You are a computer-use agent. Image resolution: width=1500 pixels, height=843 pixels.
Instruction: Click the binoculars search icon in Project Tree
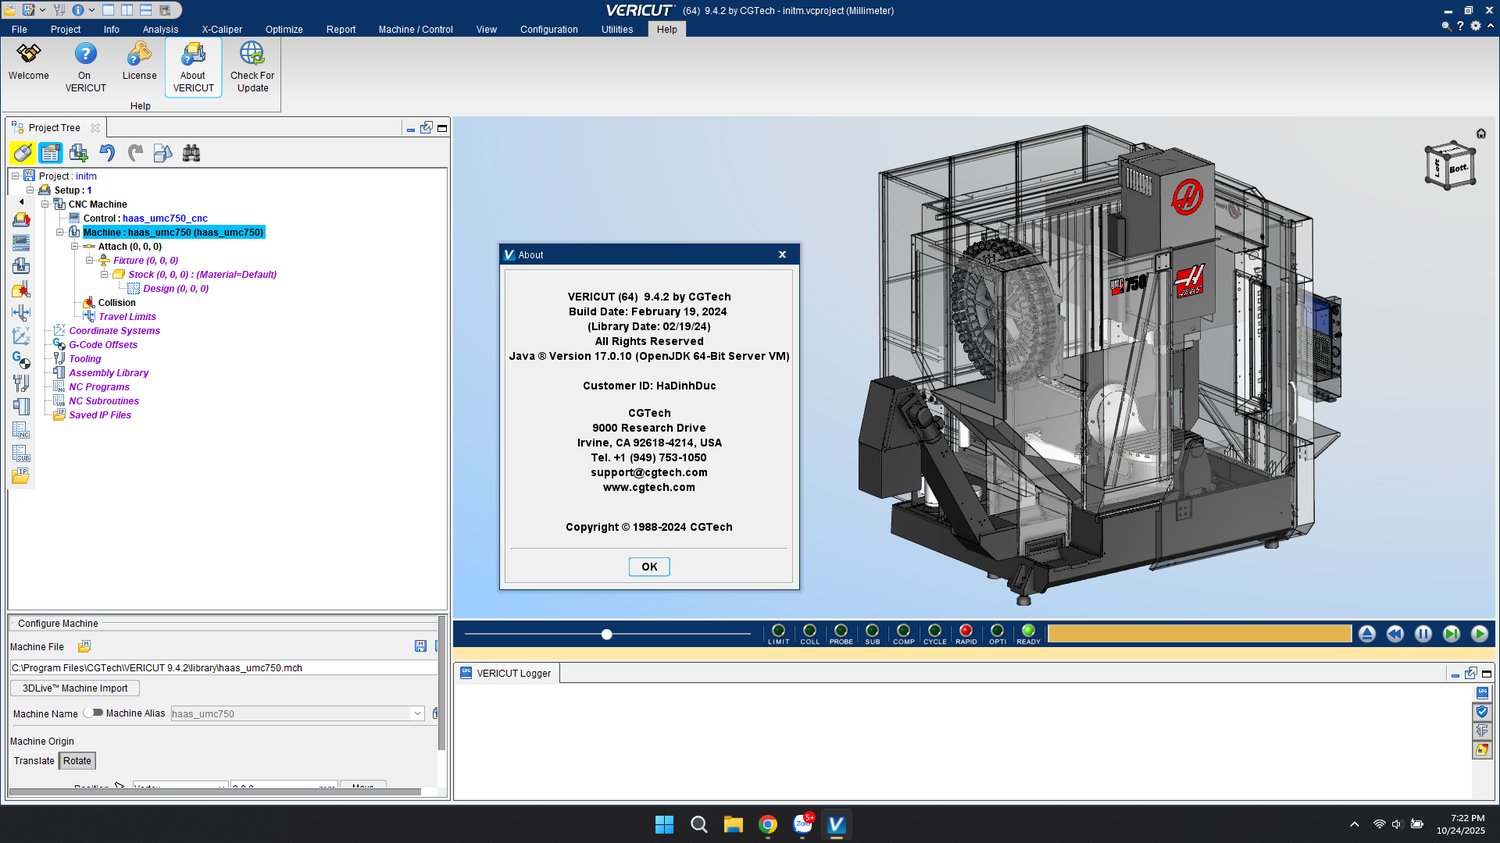click(191, 153)
